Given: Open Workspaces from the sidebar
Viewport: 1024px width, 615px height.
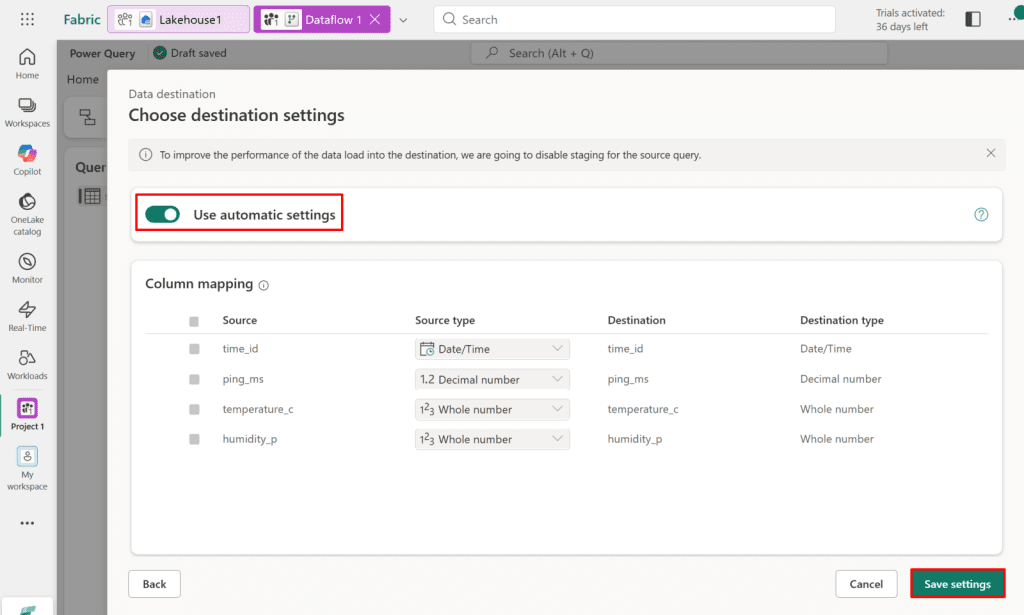Looking at the screenshot, I should pyautogui.click(x=27, y=112).
